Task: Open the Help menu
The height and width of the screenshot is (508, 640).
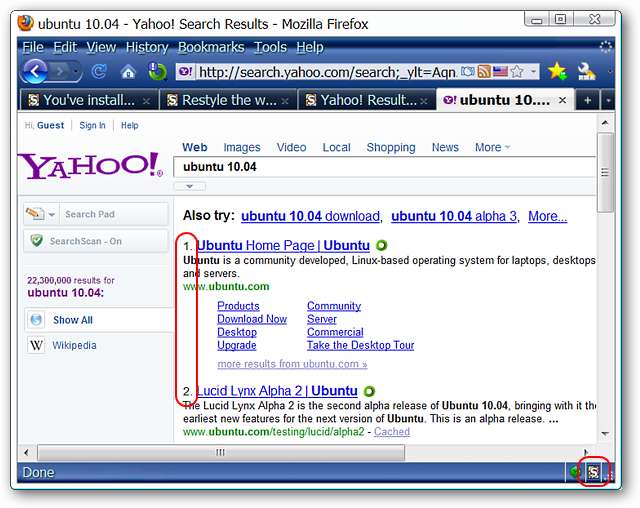Action: 310,47
